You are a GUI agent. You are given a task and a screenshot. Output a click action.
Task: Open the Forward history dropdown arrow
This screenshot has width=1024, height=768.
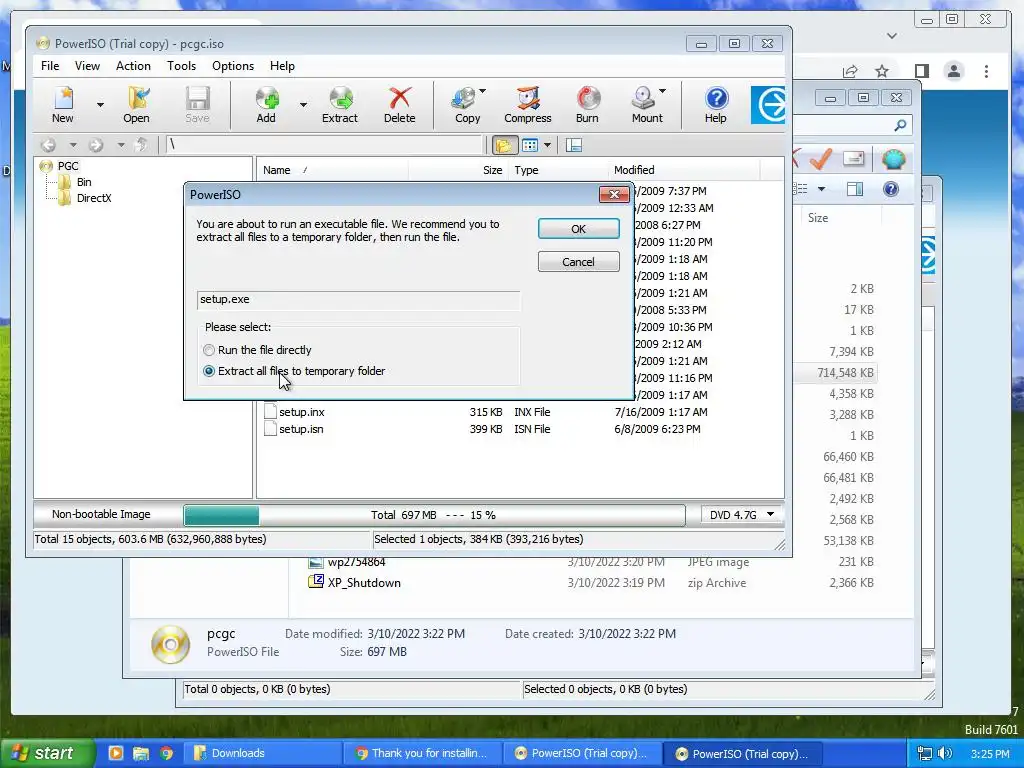click(121, 145)
